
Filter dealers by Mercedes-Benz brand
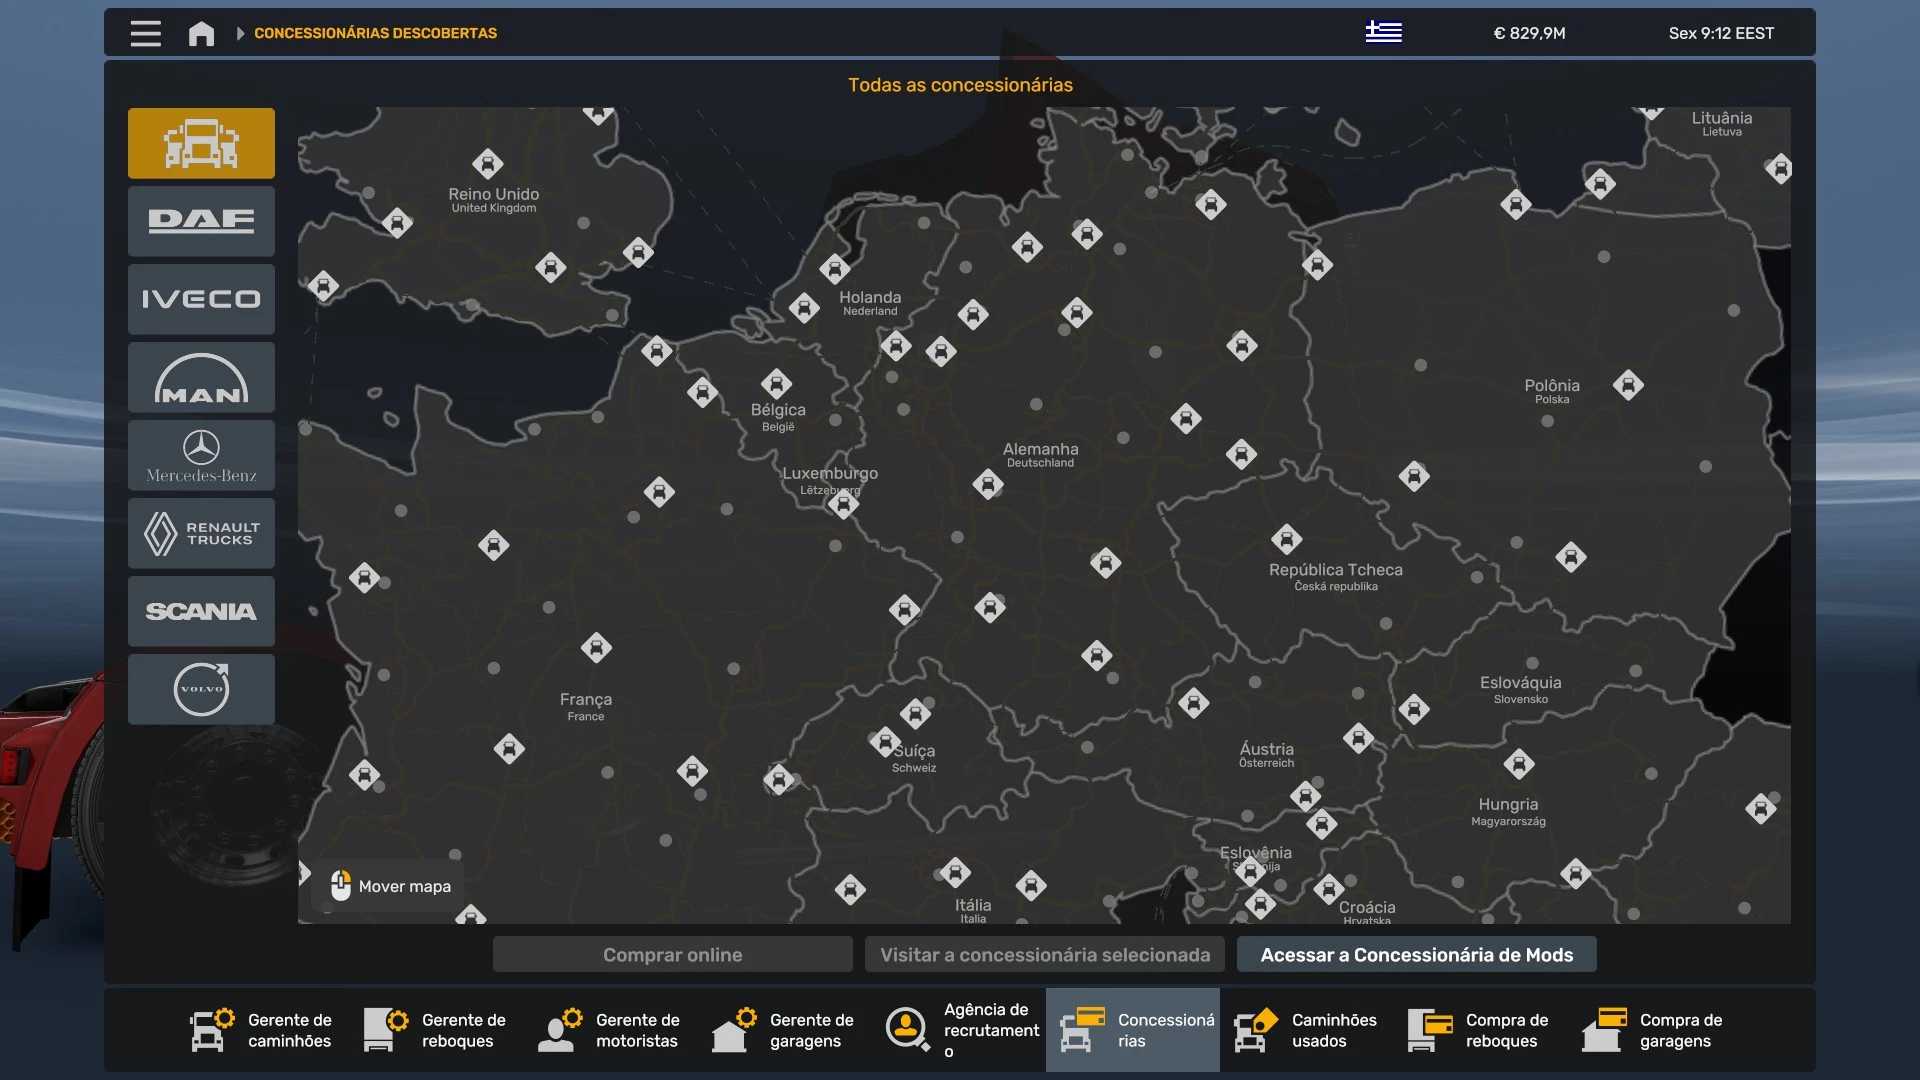(x=201, y=455)
